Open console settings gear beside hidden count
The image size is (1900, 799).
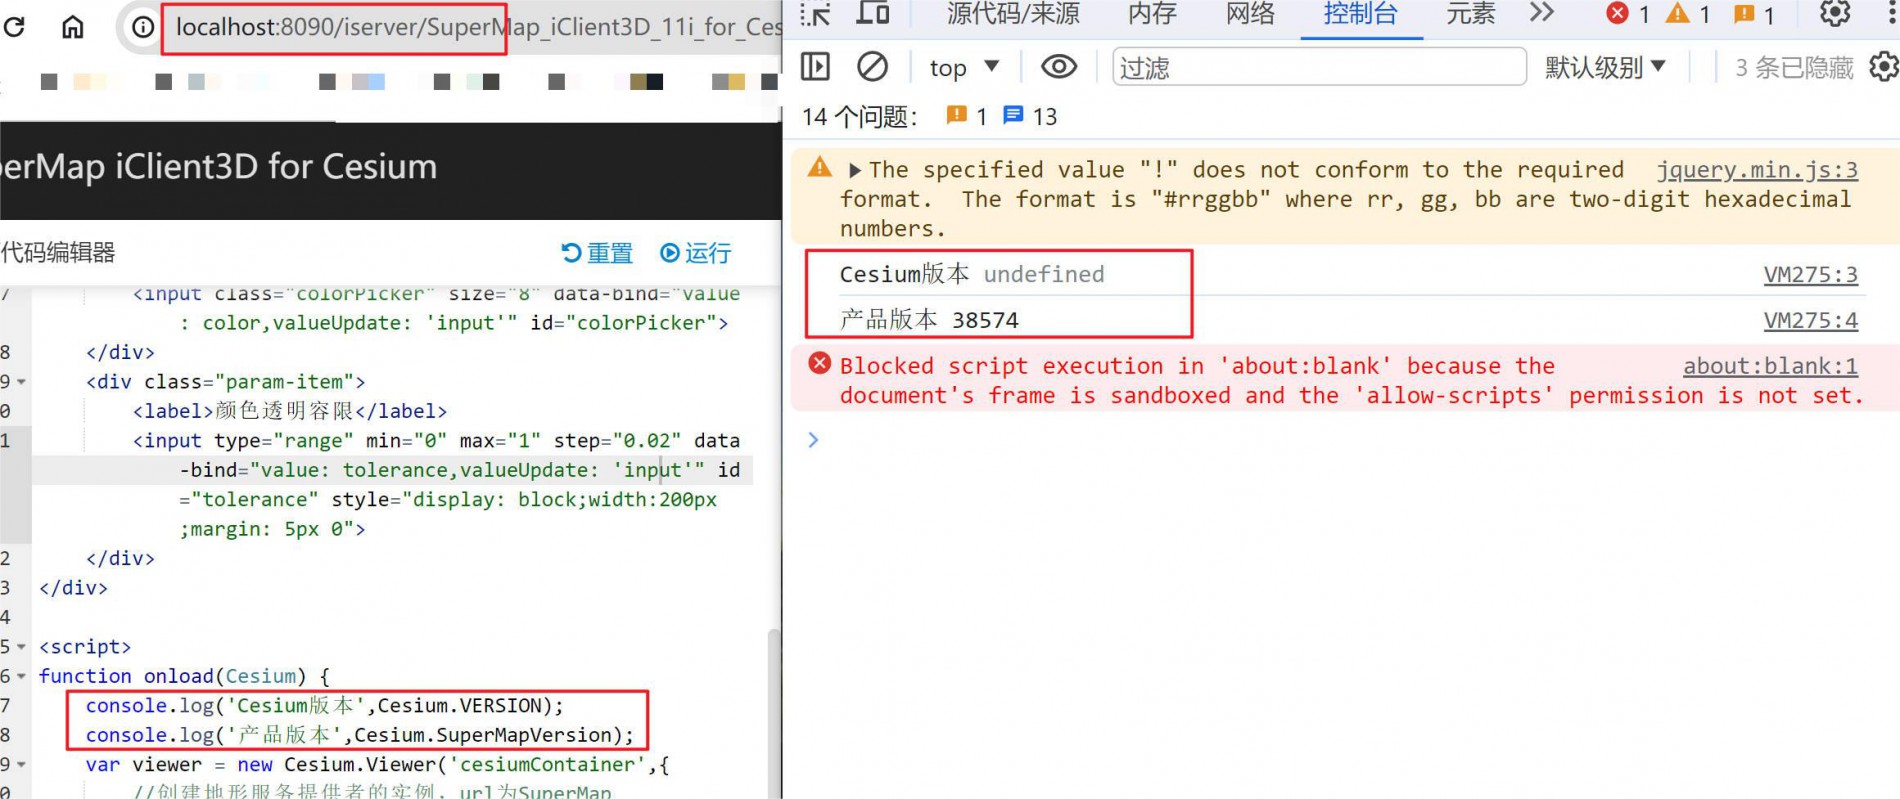1884,67
